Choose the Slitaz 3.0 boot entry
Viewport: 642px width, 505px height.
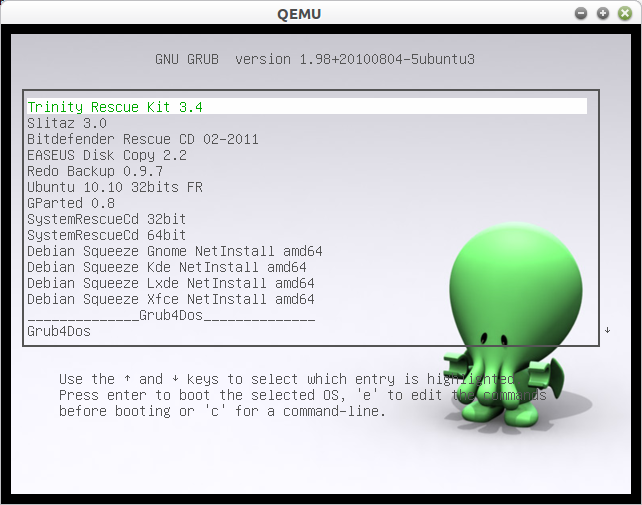pyautogui.click(x=67, y=123)
